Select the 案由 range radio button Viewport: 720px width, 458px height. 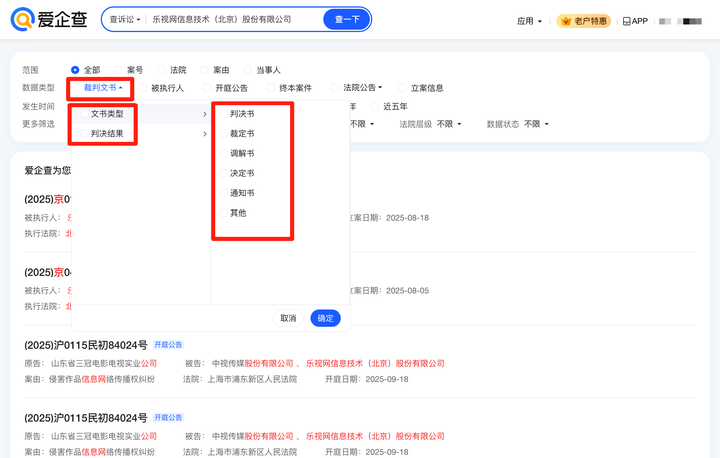204,70
